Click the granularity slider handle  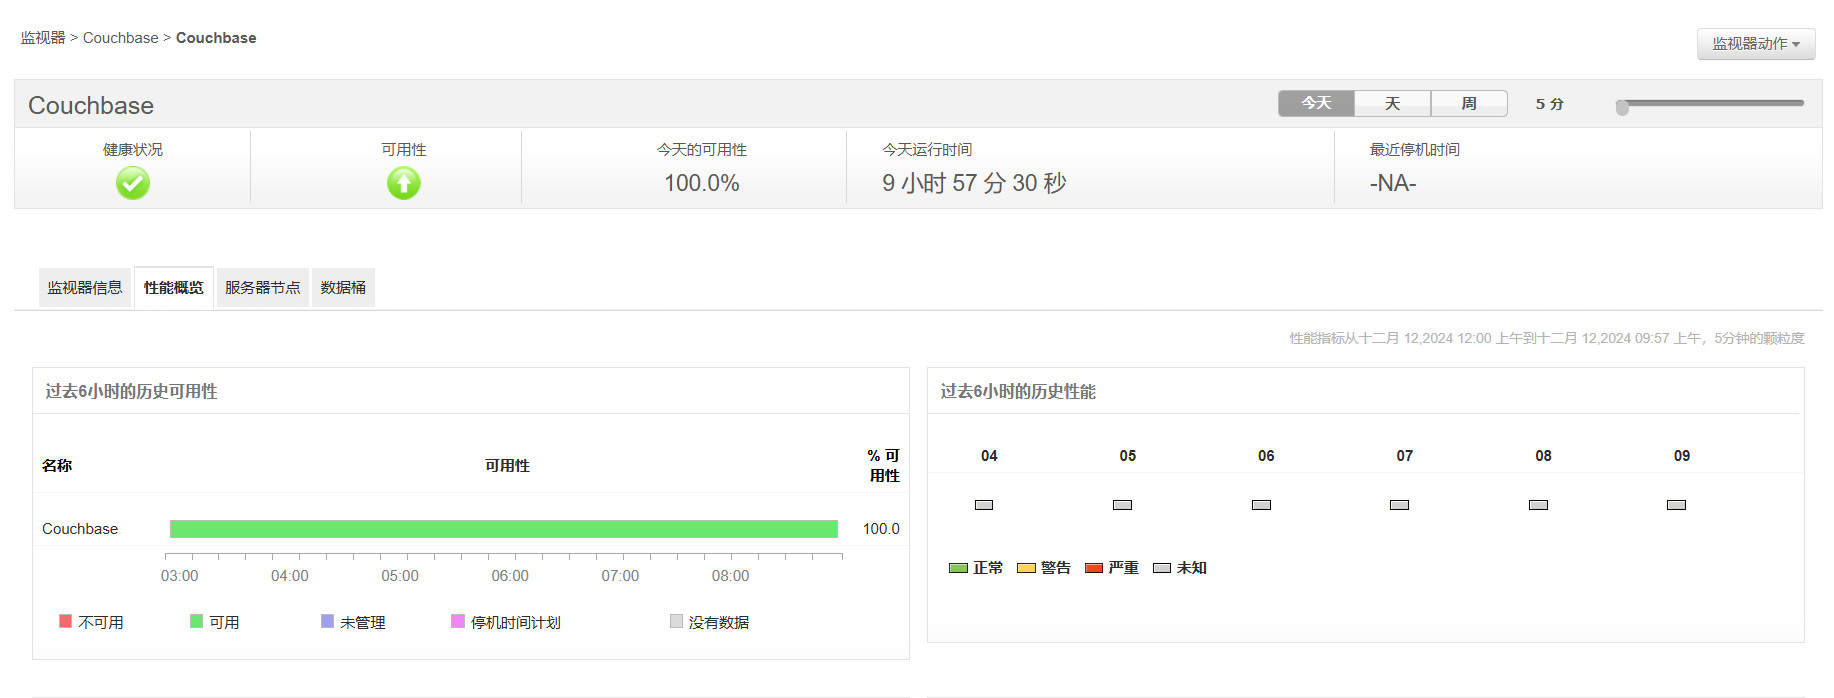click(1622, 107)
